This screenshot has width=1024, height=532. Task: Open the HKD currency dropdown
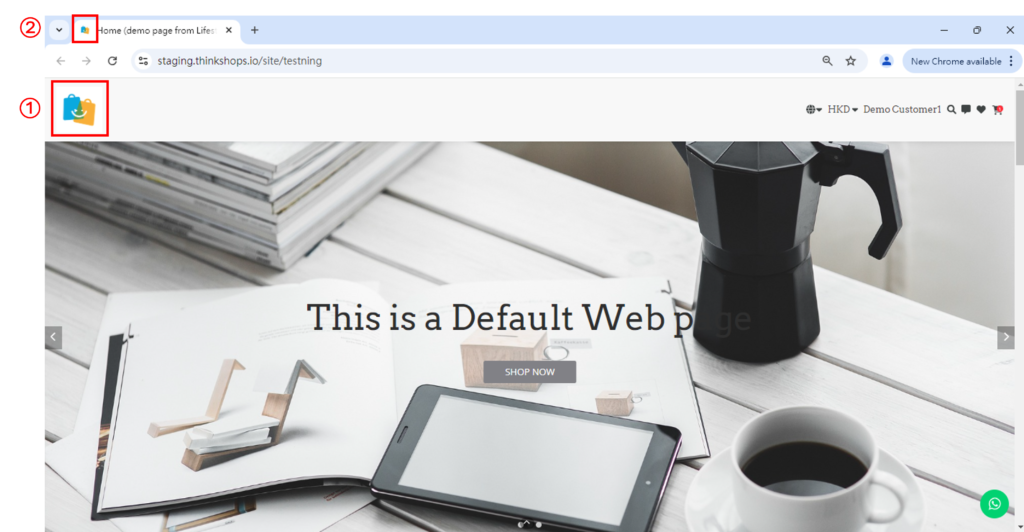(x=842, y=110)
